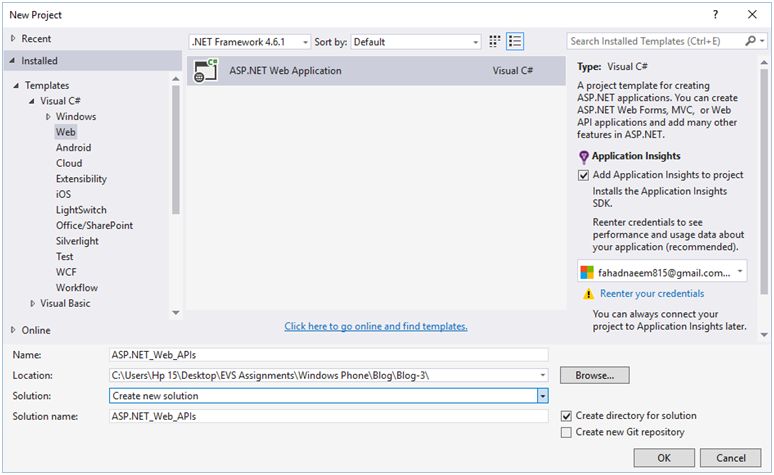Select the iOS template category
The height and width of the screenshot is (475, 774).
pos(63,194)
